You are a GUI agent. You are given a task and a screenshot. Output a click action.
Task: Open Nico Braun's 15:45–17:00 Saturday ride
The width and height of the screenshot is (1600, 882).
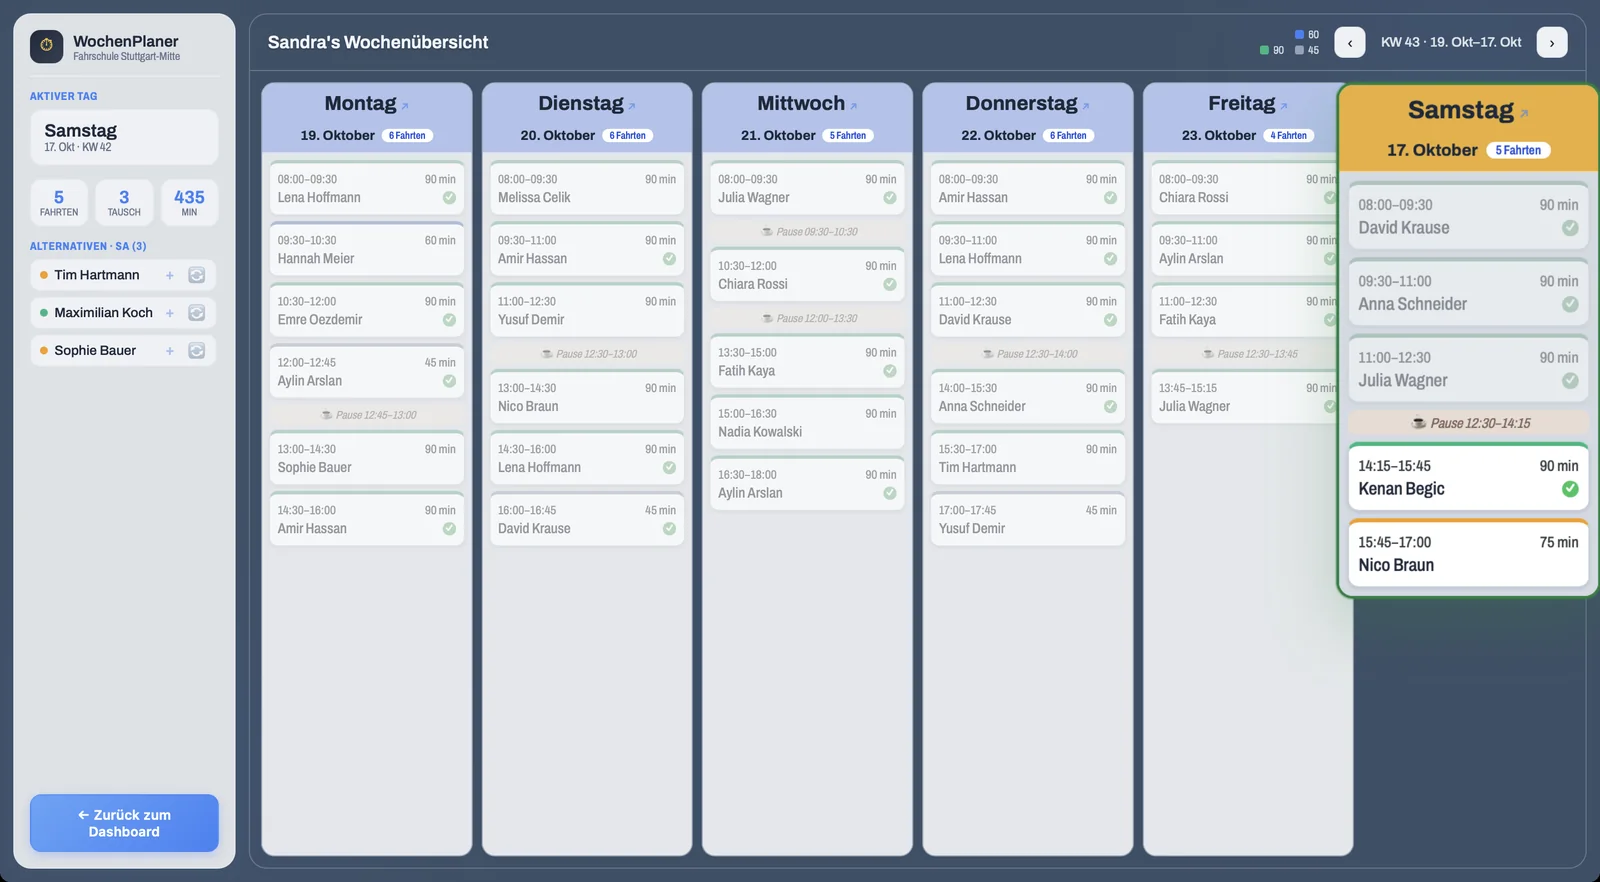tap(1468, 553)
